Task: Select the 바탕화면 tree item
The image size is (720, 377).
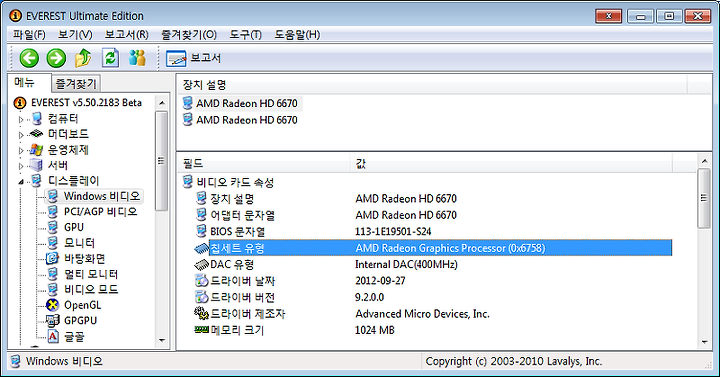Action: pos(84,259)
